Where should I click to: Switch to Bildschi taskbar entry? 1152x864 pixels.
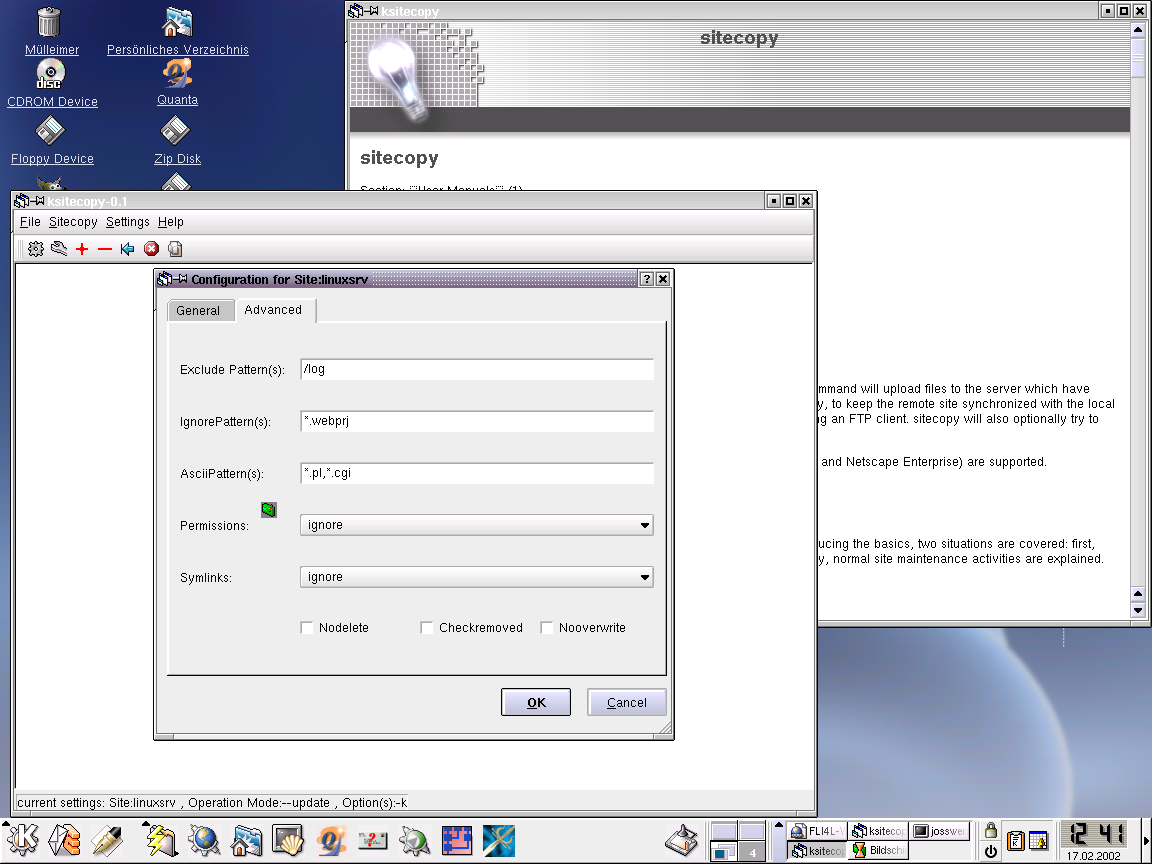(x=879, y=850)
